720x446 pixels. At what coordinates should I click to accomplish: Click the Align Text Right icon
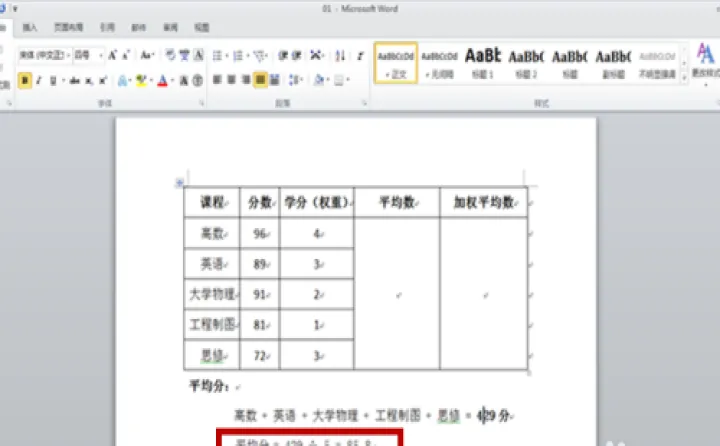tap(246, 80)
